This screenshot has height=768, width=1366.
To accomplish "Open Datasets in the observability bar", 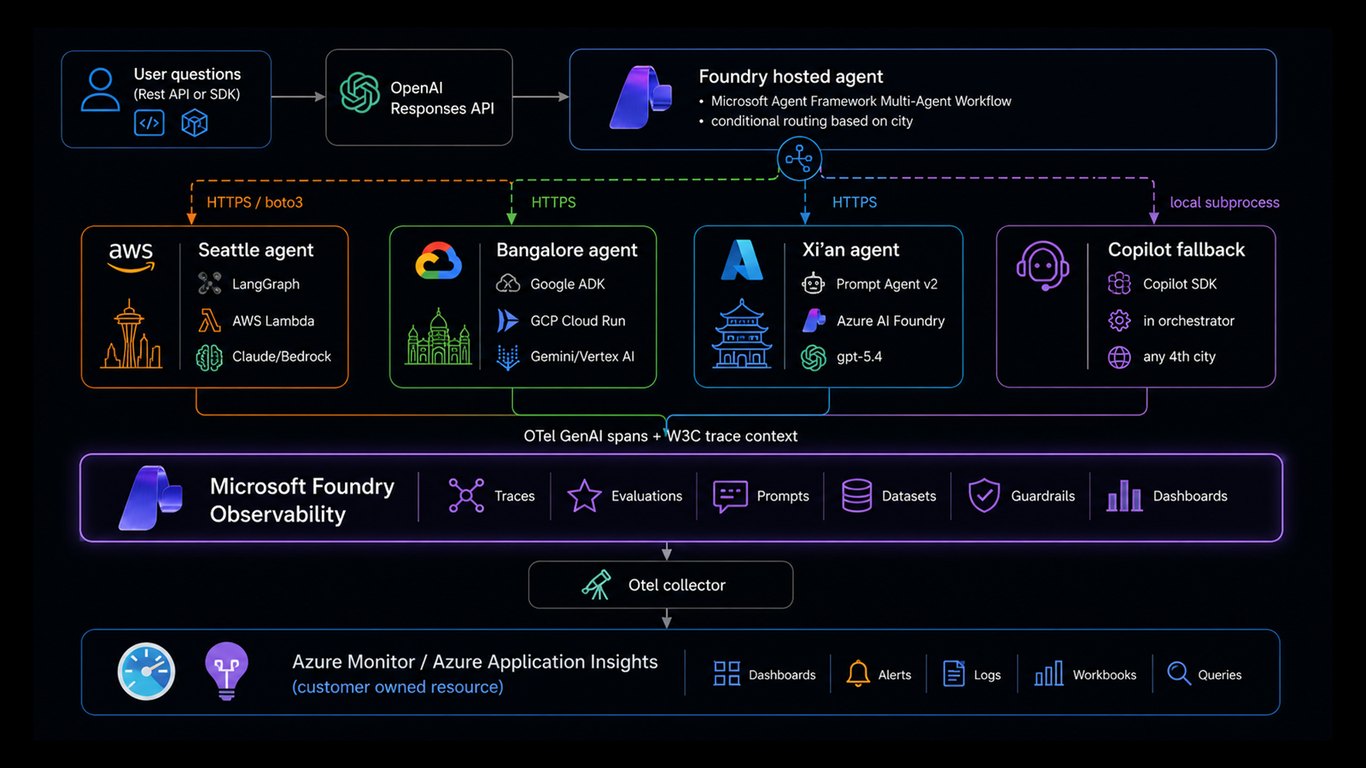I will coord(888,496).
